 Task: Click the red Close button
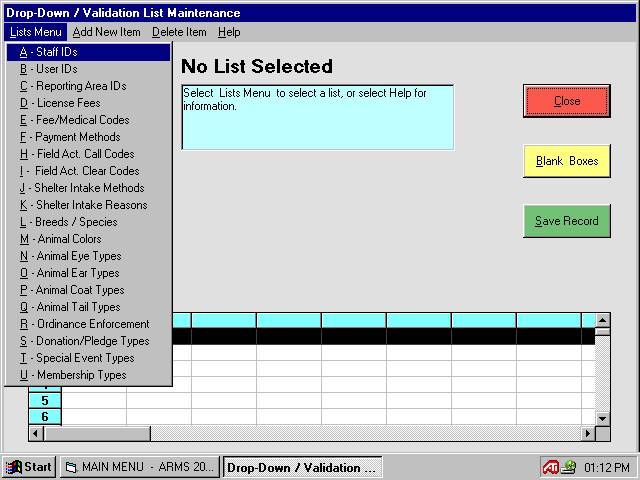tap(567, 101)
